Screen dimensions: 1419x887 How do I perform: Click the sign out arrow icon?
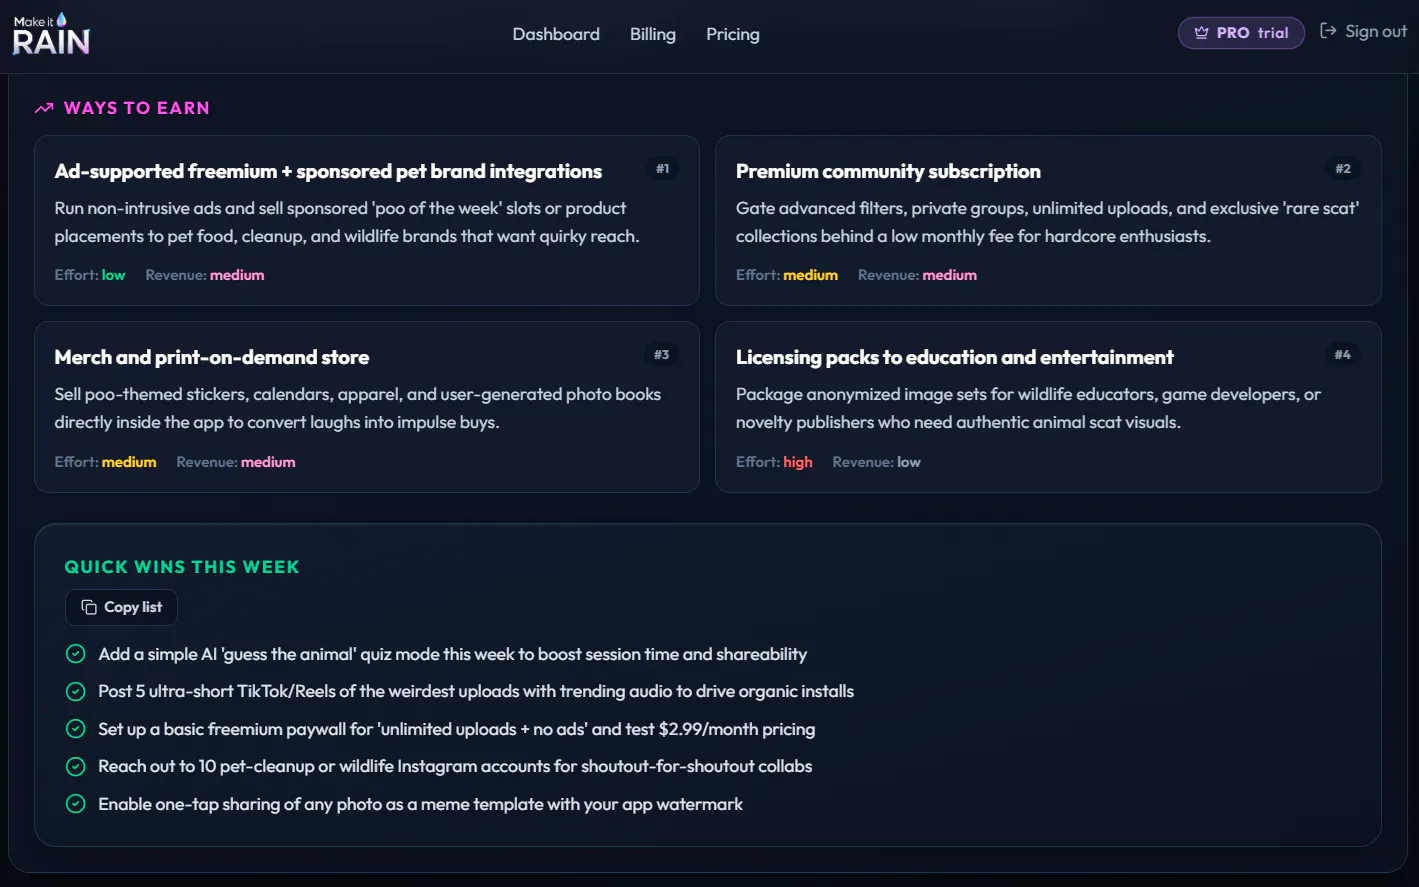tap(1328, 31)
